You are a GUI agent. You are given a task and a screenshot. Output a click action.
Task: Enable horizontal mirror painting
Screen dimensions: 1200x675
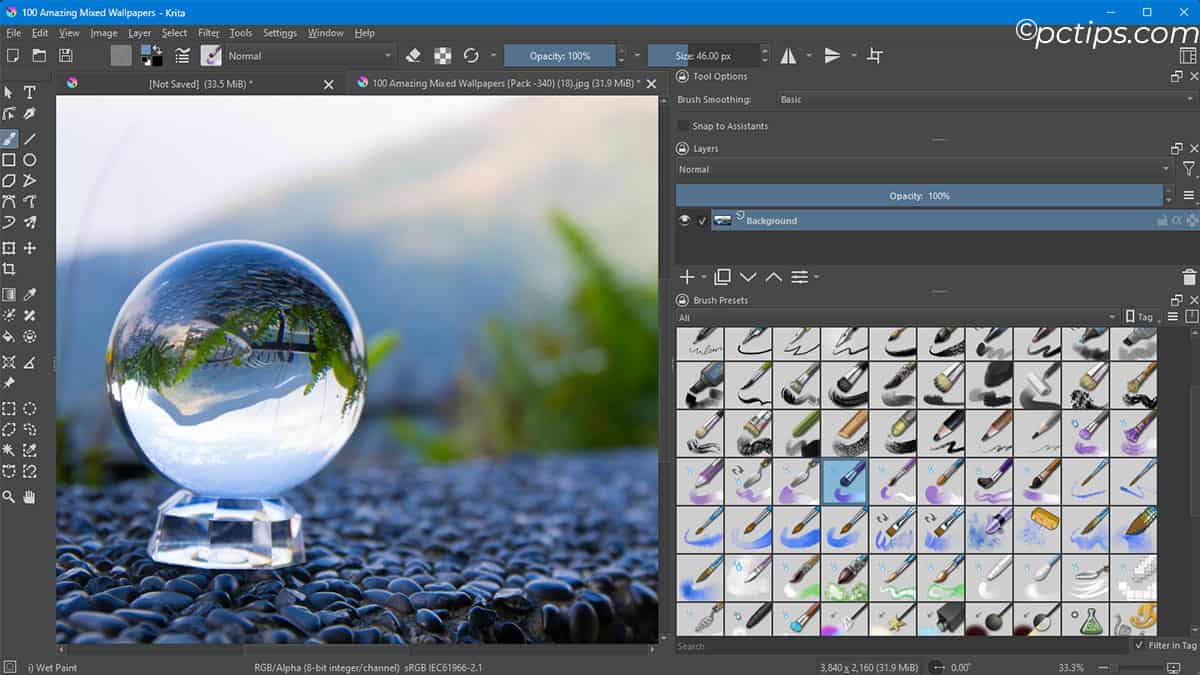click(x=788, y=55)
